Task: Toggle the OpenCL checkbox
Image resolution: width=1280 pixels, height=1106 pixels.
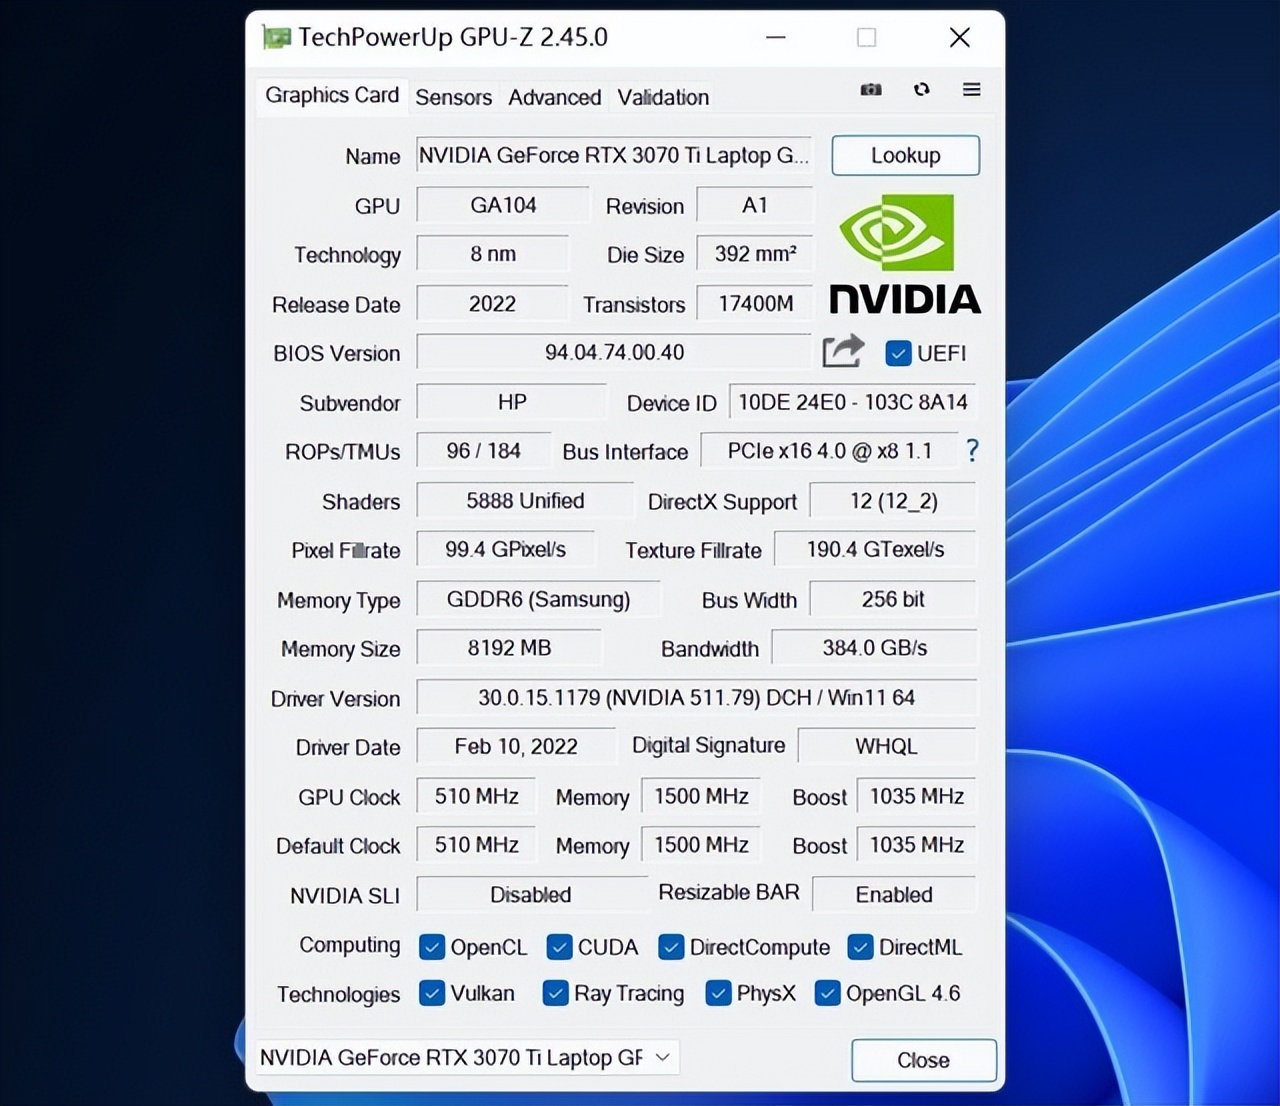Action: 432,946
